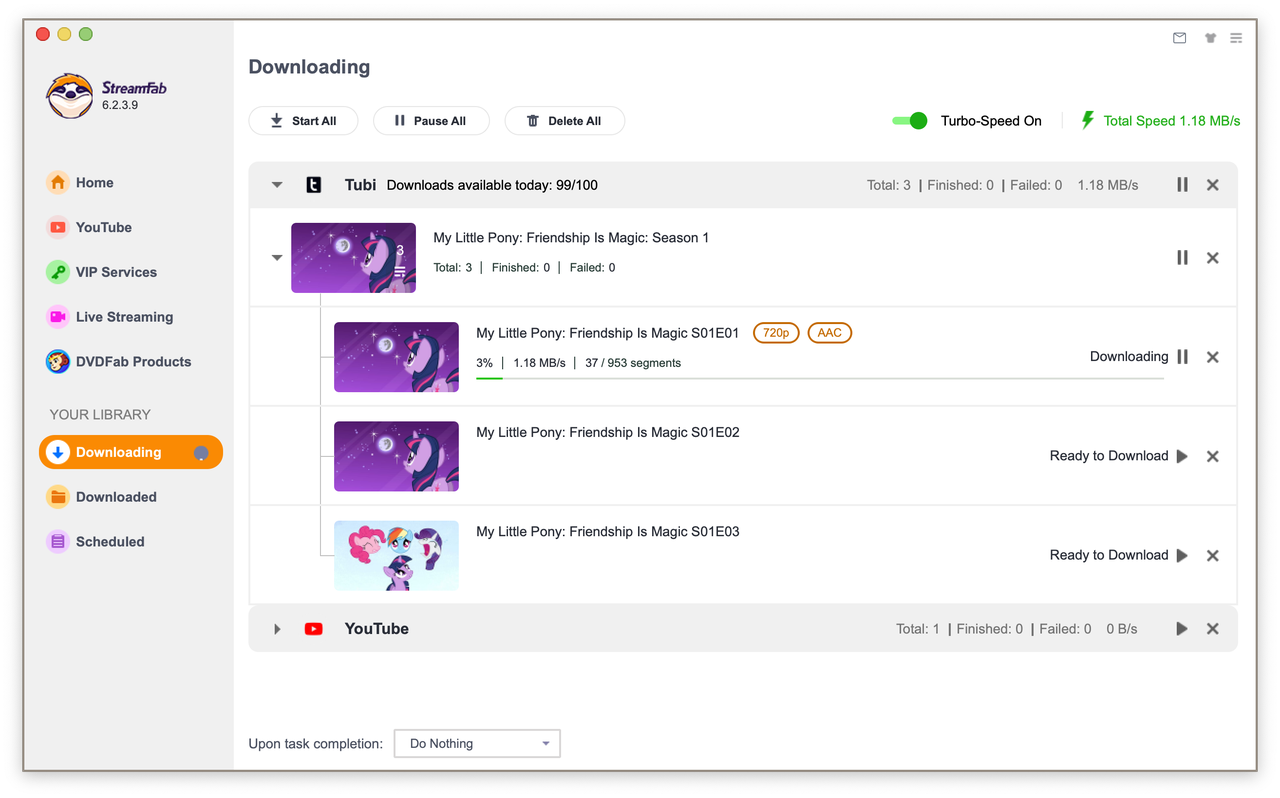This screenshot has width=1280, height=798.
Task: Click the Season 1 series title text
Action: coord(571,238)
